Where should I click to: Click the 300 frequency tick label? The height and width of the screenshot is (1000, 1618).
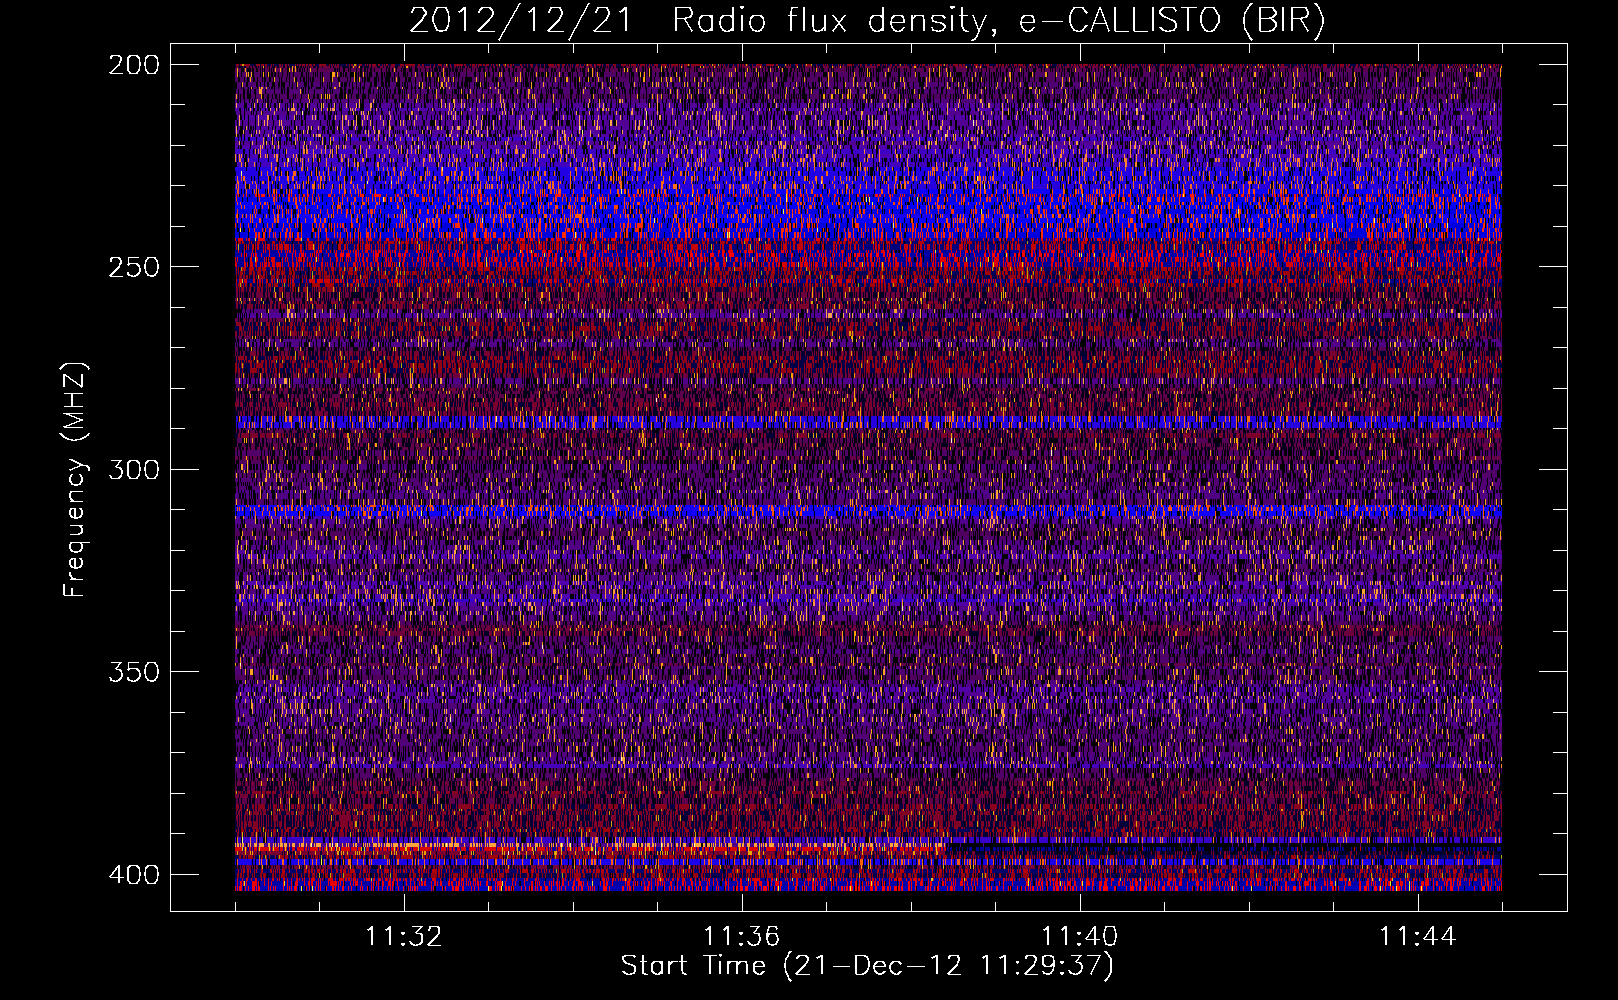point(133,469)
